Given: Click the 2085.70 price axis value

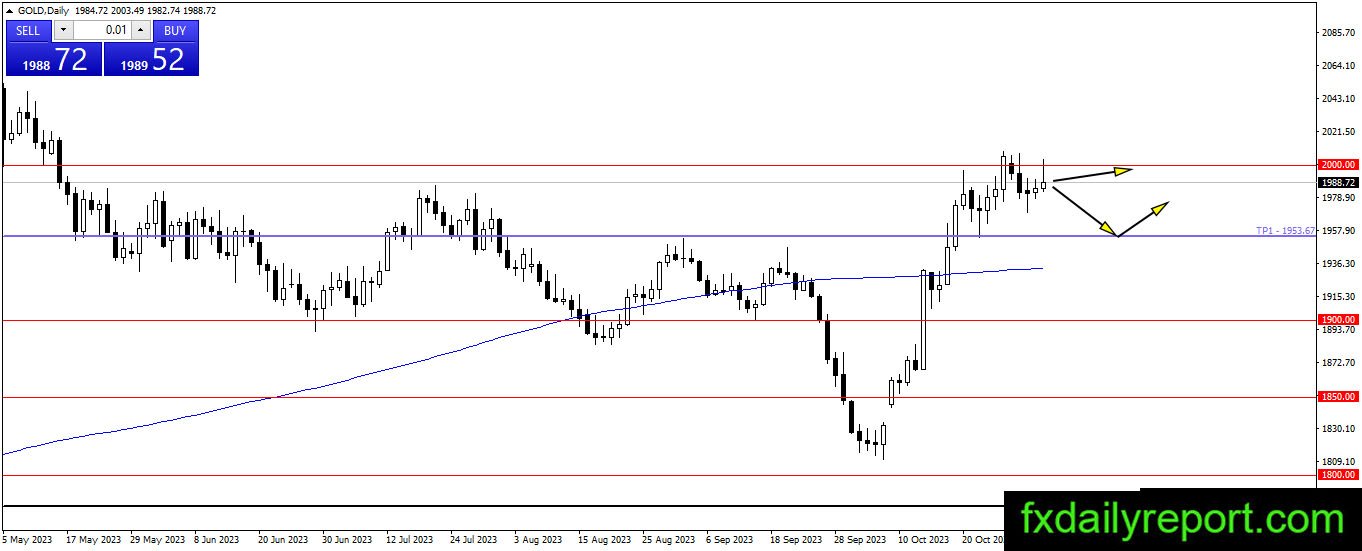Looking at the screenshot, I should point(1337,33).
